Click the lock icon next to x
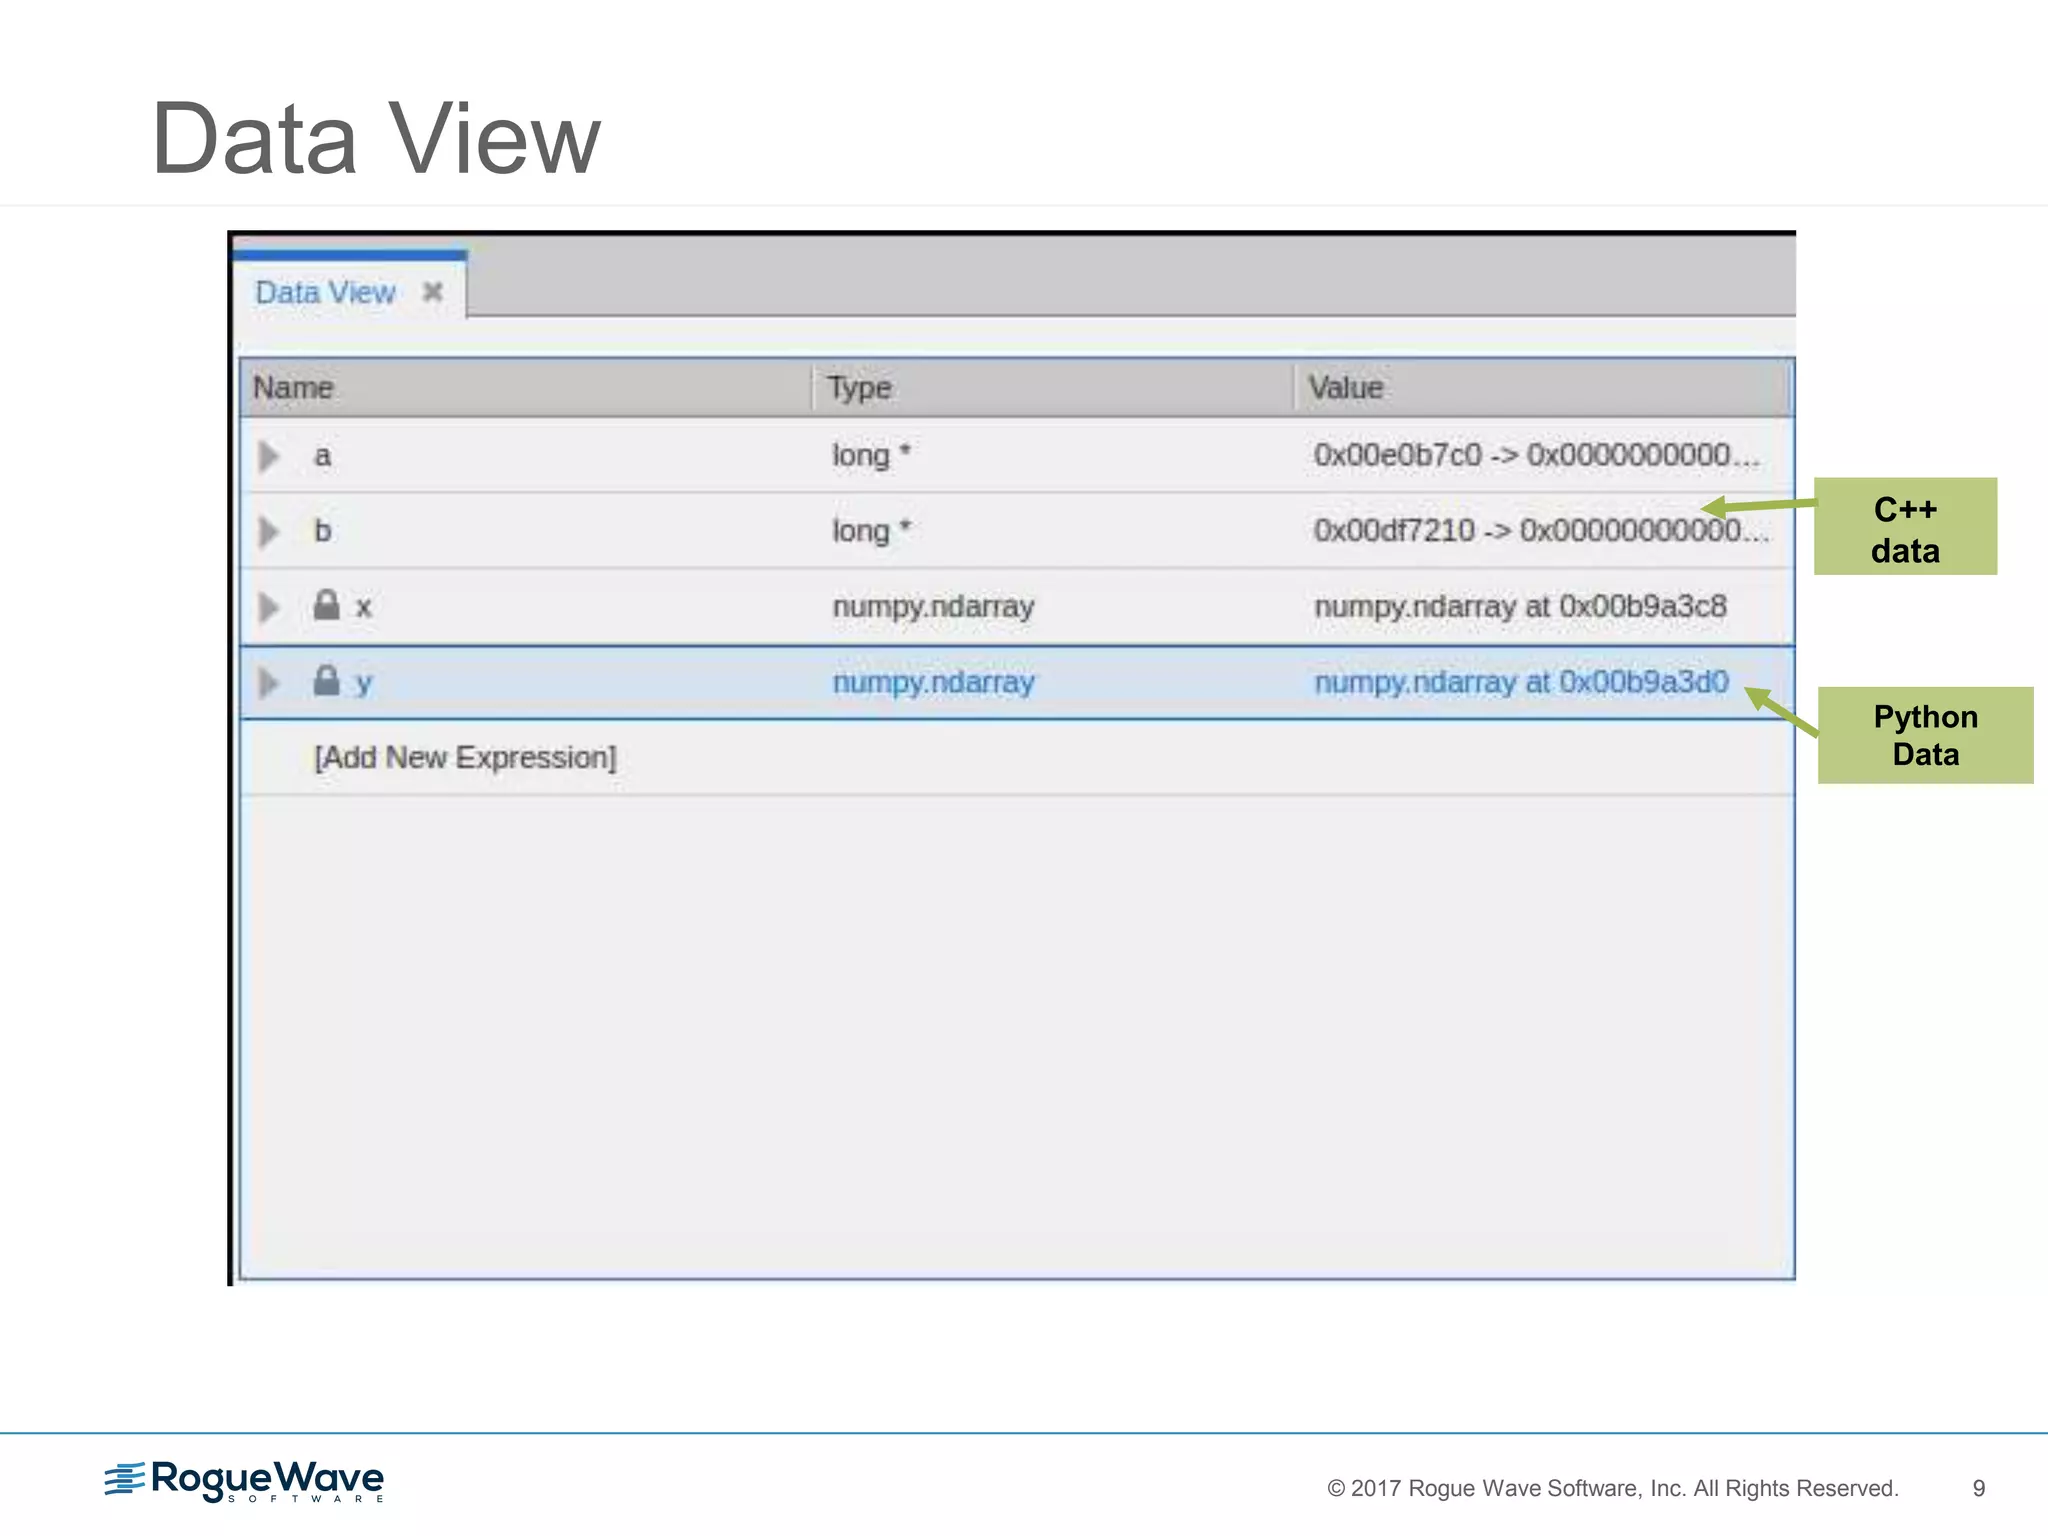Image resolution: width=2048 pixels, height=1536 pixels. [x=327, y=605]
